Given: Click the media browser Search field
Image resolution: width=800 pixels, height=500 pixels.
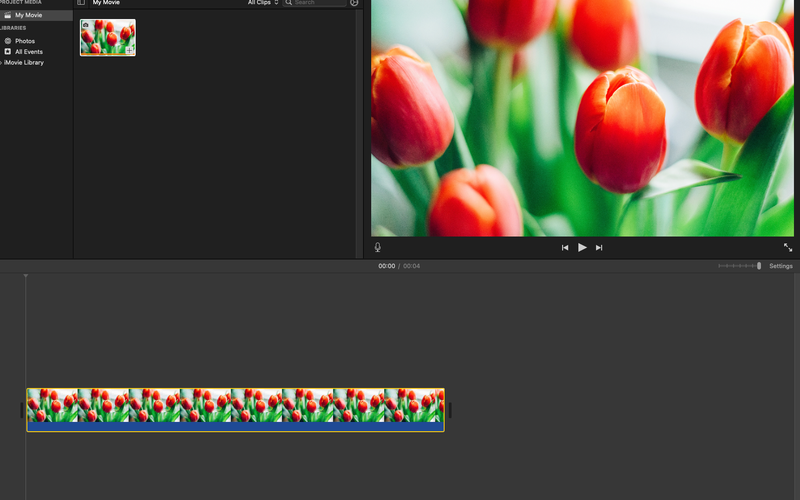Looking at the screenshot, I should tap(315, 3).
